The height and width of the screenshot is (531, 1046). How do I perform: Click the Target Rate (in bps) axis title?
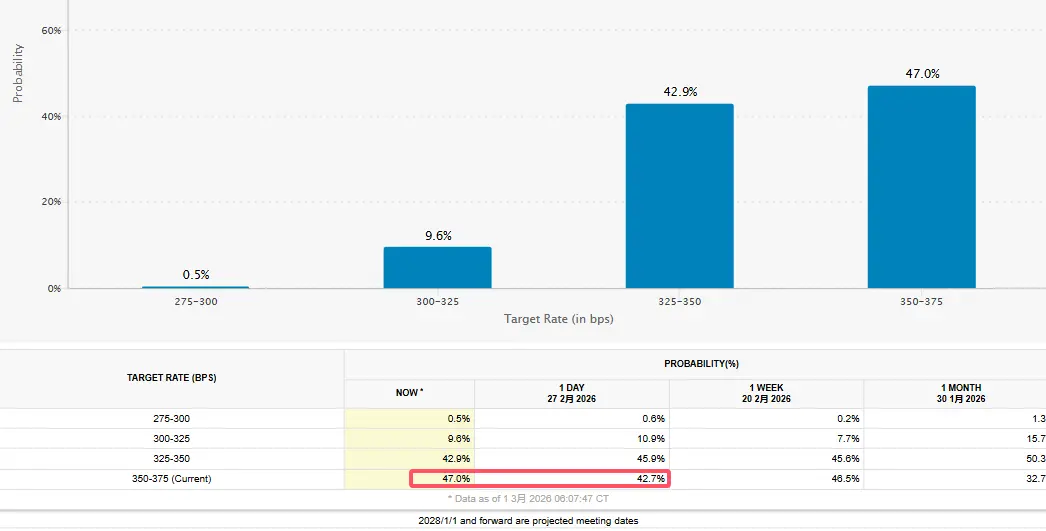(558, 319)
